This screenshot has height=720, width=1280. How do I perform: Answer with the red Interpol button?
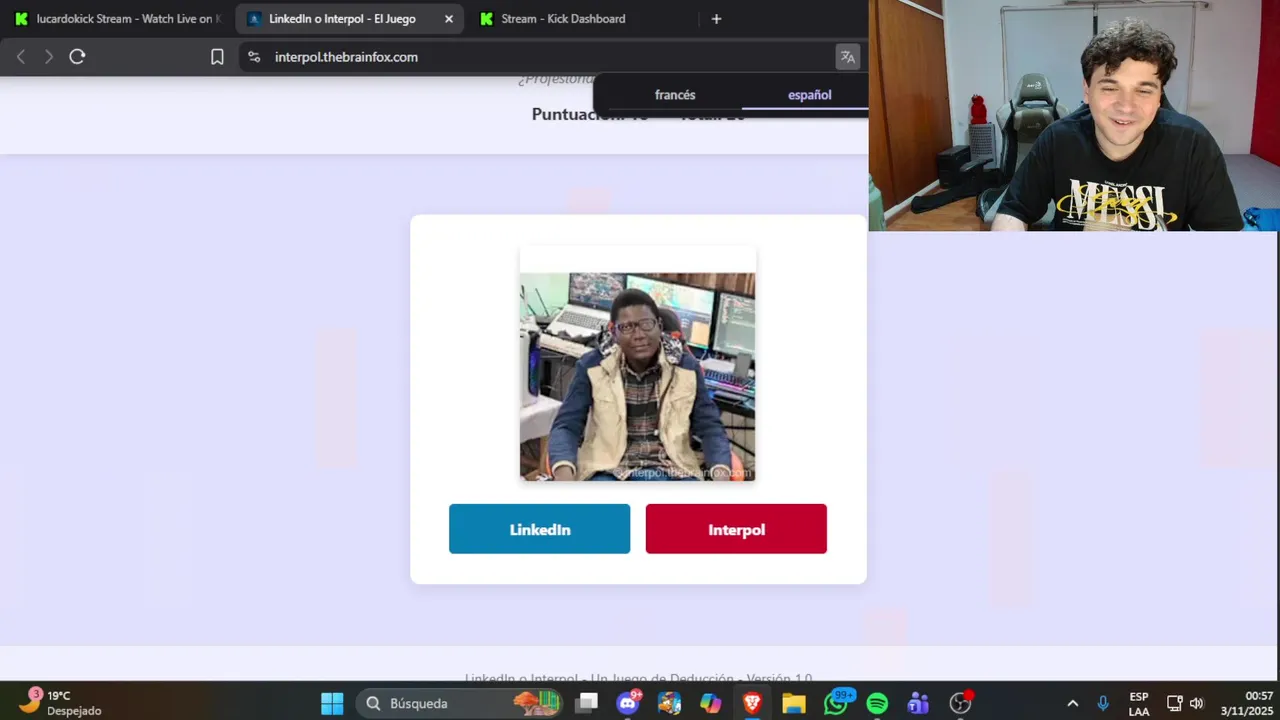coord(736,529)
